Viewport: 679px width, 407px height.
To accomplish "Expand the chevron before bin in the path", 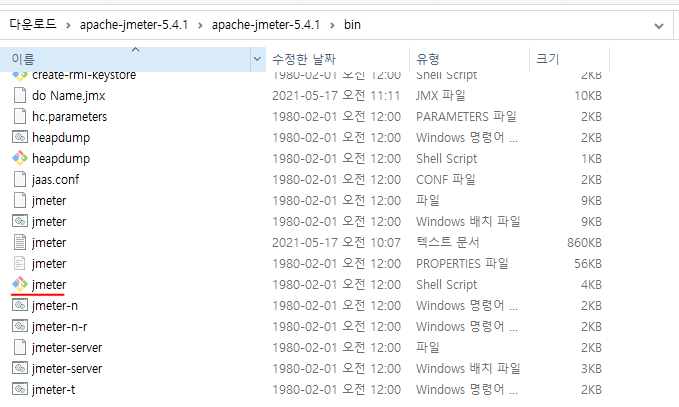I will (x=332, y=26).
